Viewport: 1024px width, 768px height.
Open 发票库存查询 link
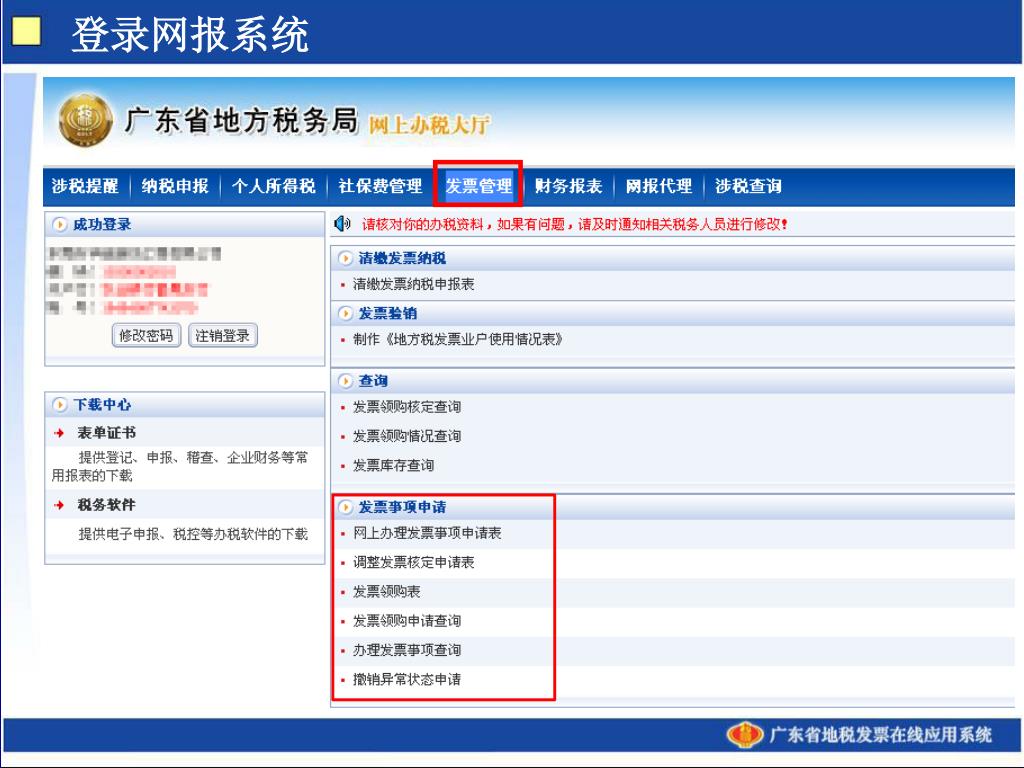click(393, 465)
